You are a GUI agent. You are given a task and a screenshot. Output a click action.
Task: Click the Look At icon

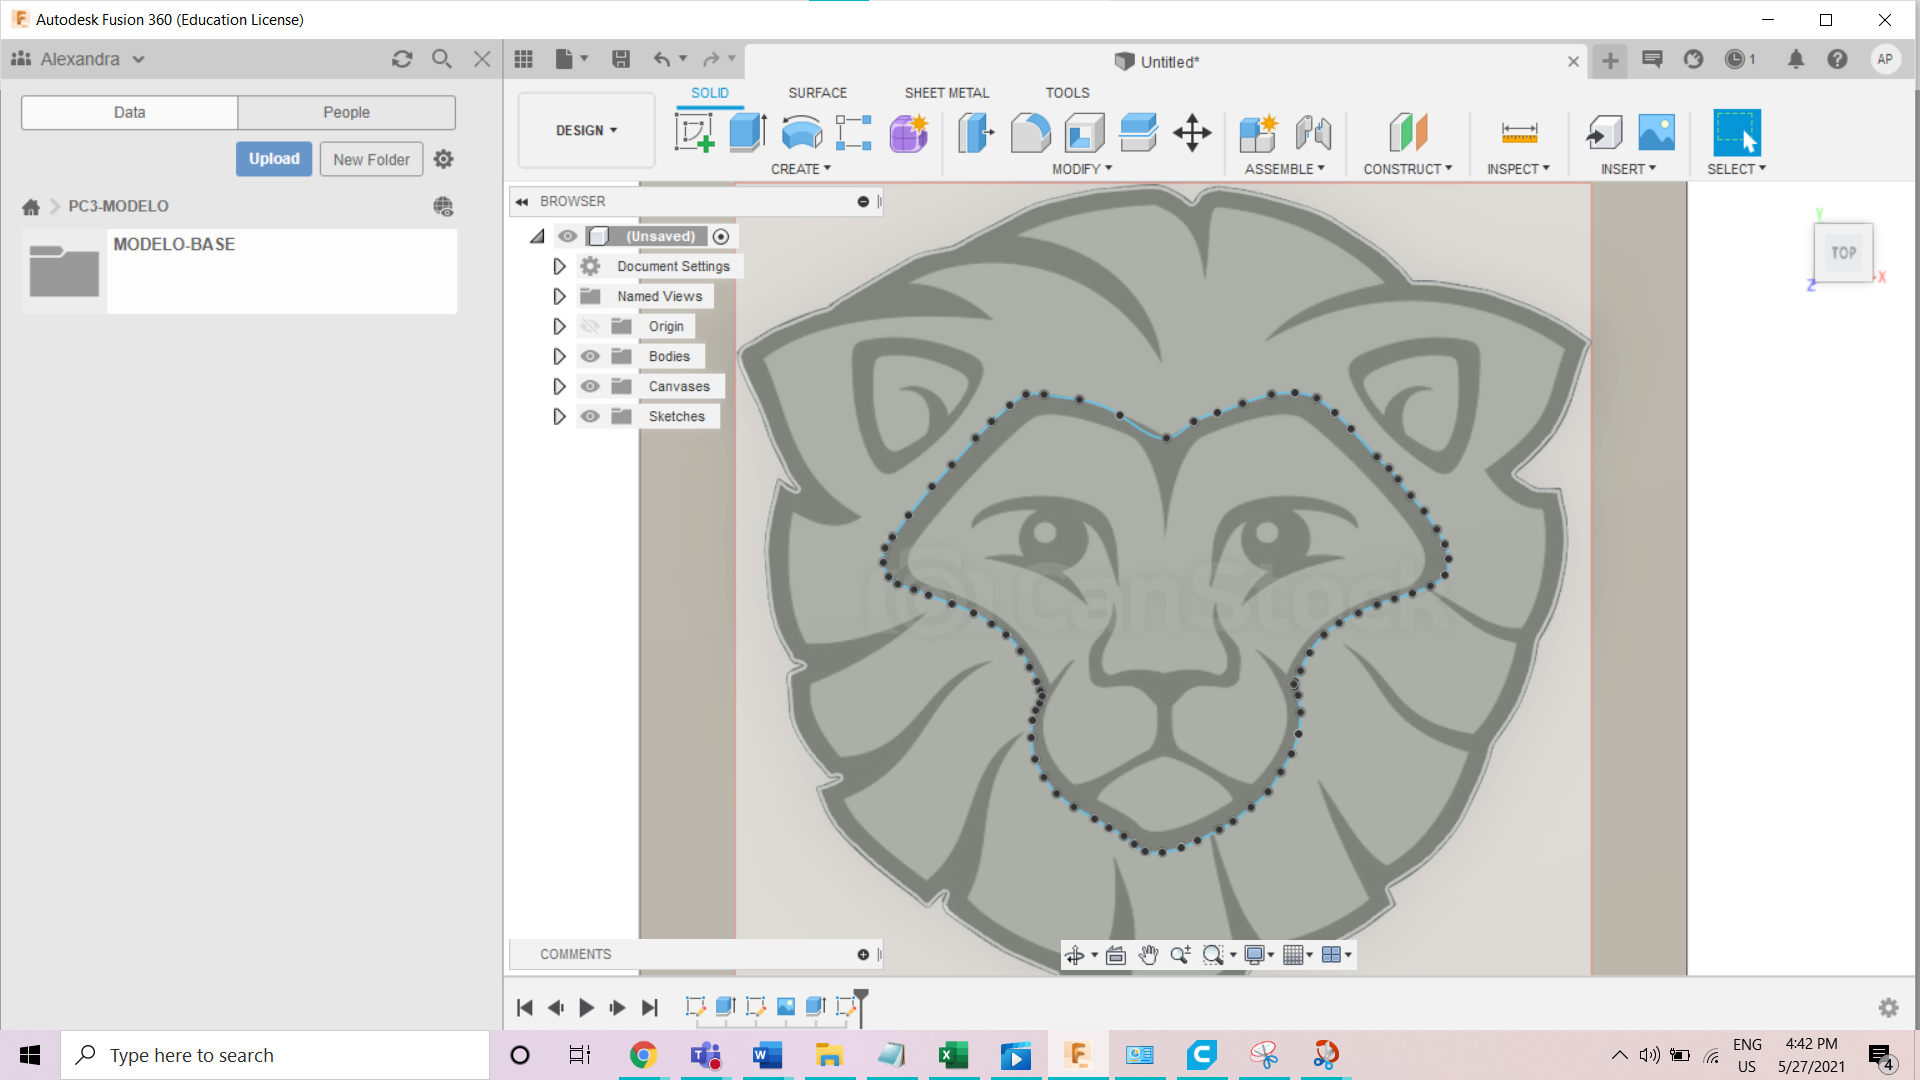click(1116, 955)
